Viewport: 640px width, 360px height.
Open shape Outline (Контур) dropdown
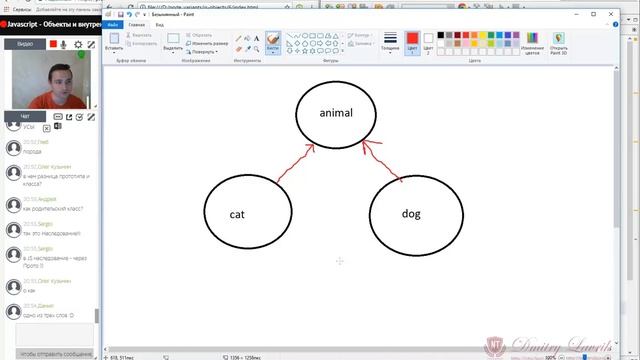tap(360, 36)
